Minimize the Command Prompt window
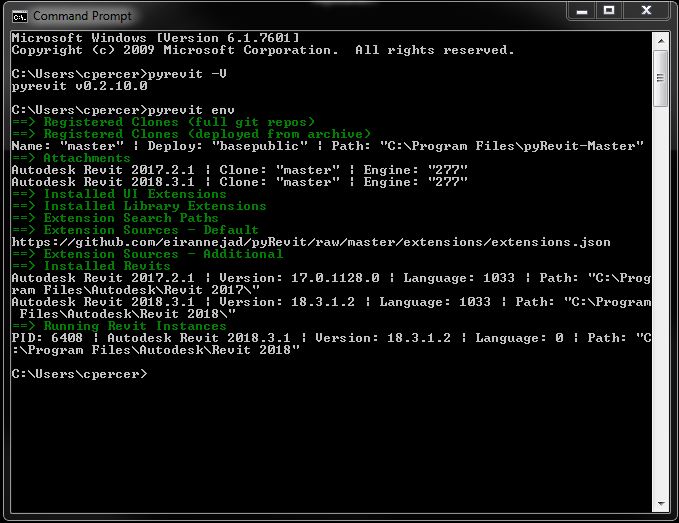This screenshot has width=679, height=523. pyautogui.click(x=582, y=11)
